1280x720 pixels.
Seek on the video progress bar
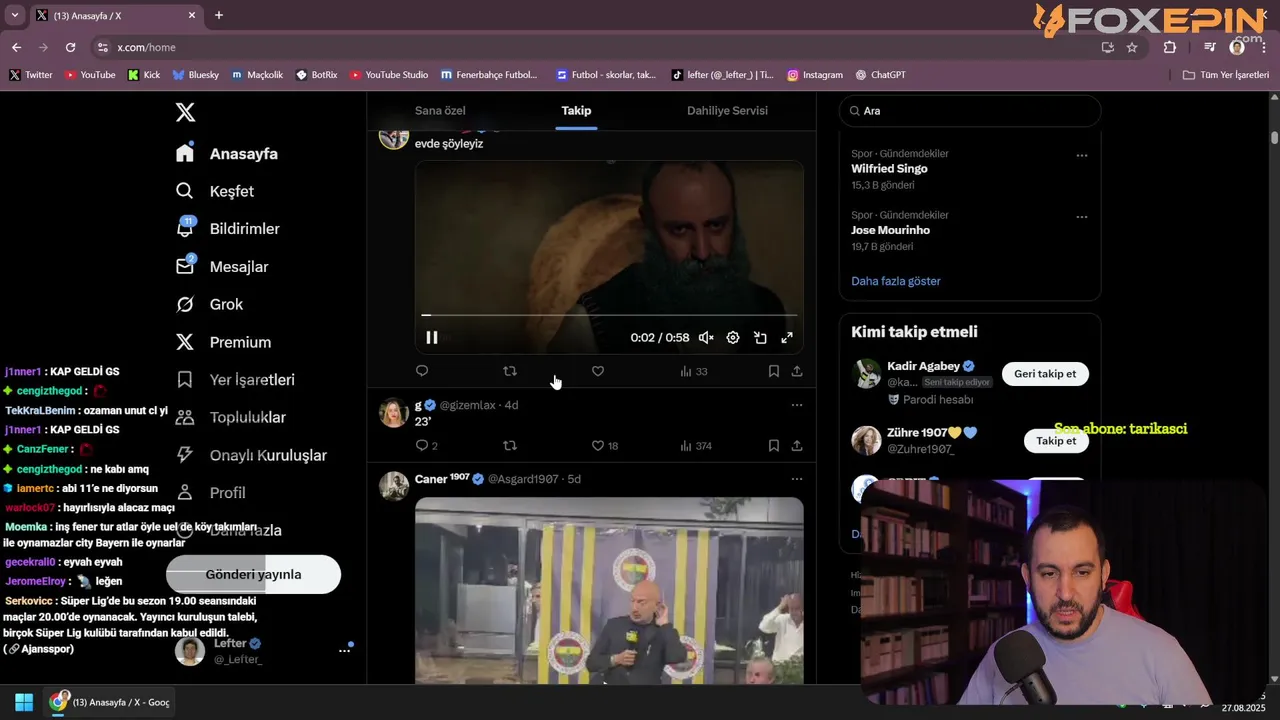(x=609, y=315)
